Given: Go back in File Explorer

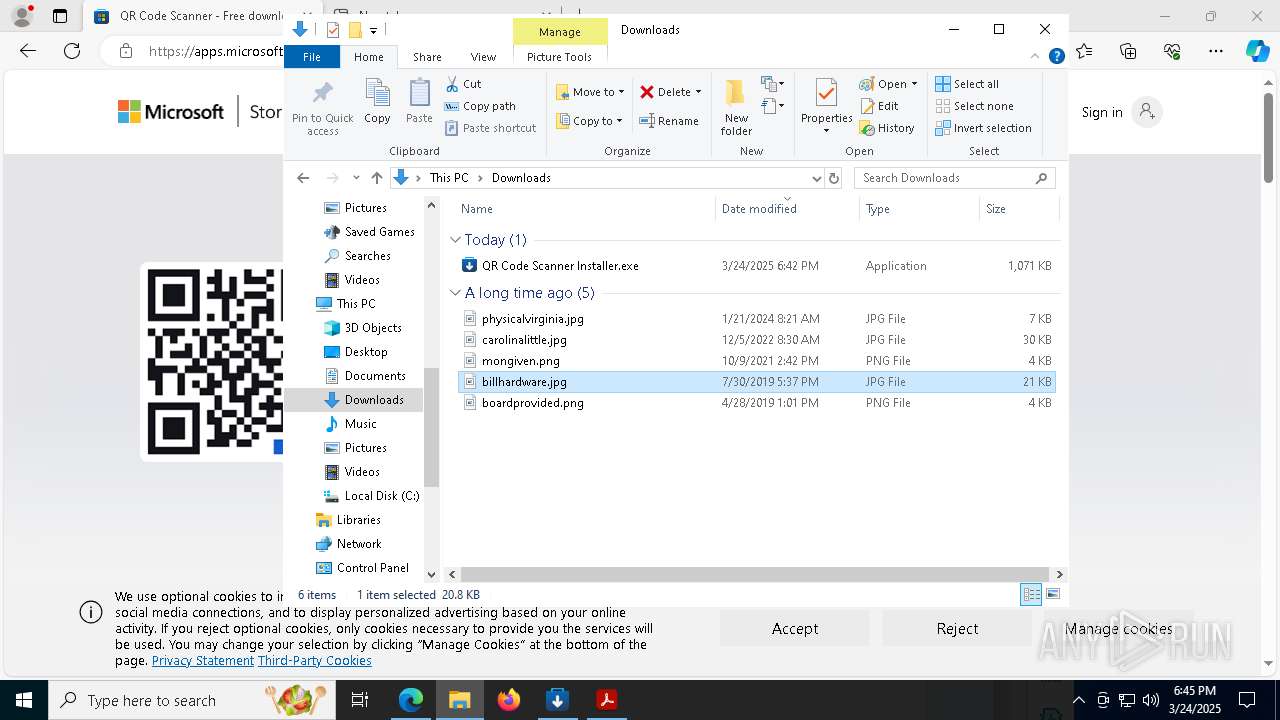Looking at the screenshot, I should [303, 178].
